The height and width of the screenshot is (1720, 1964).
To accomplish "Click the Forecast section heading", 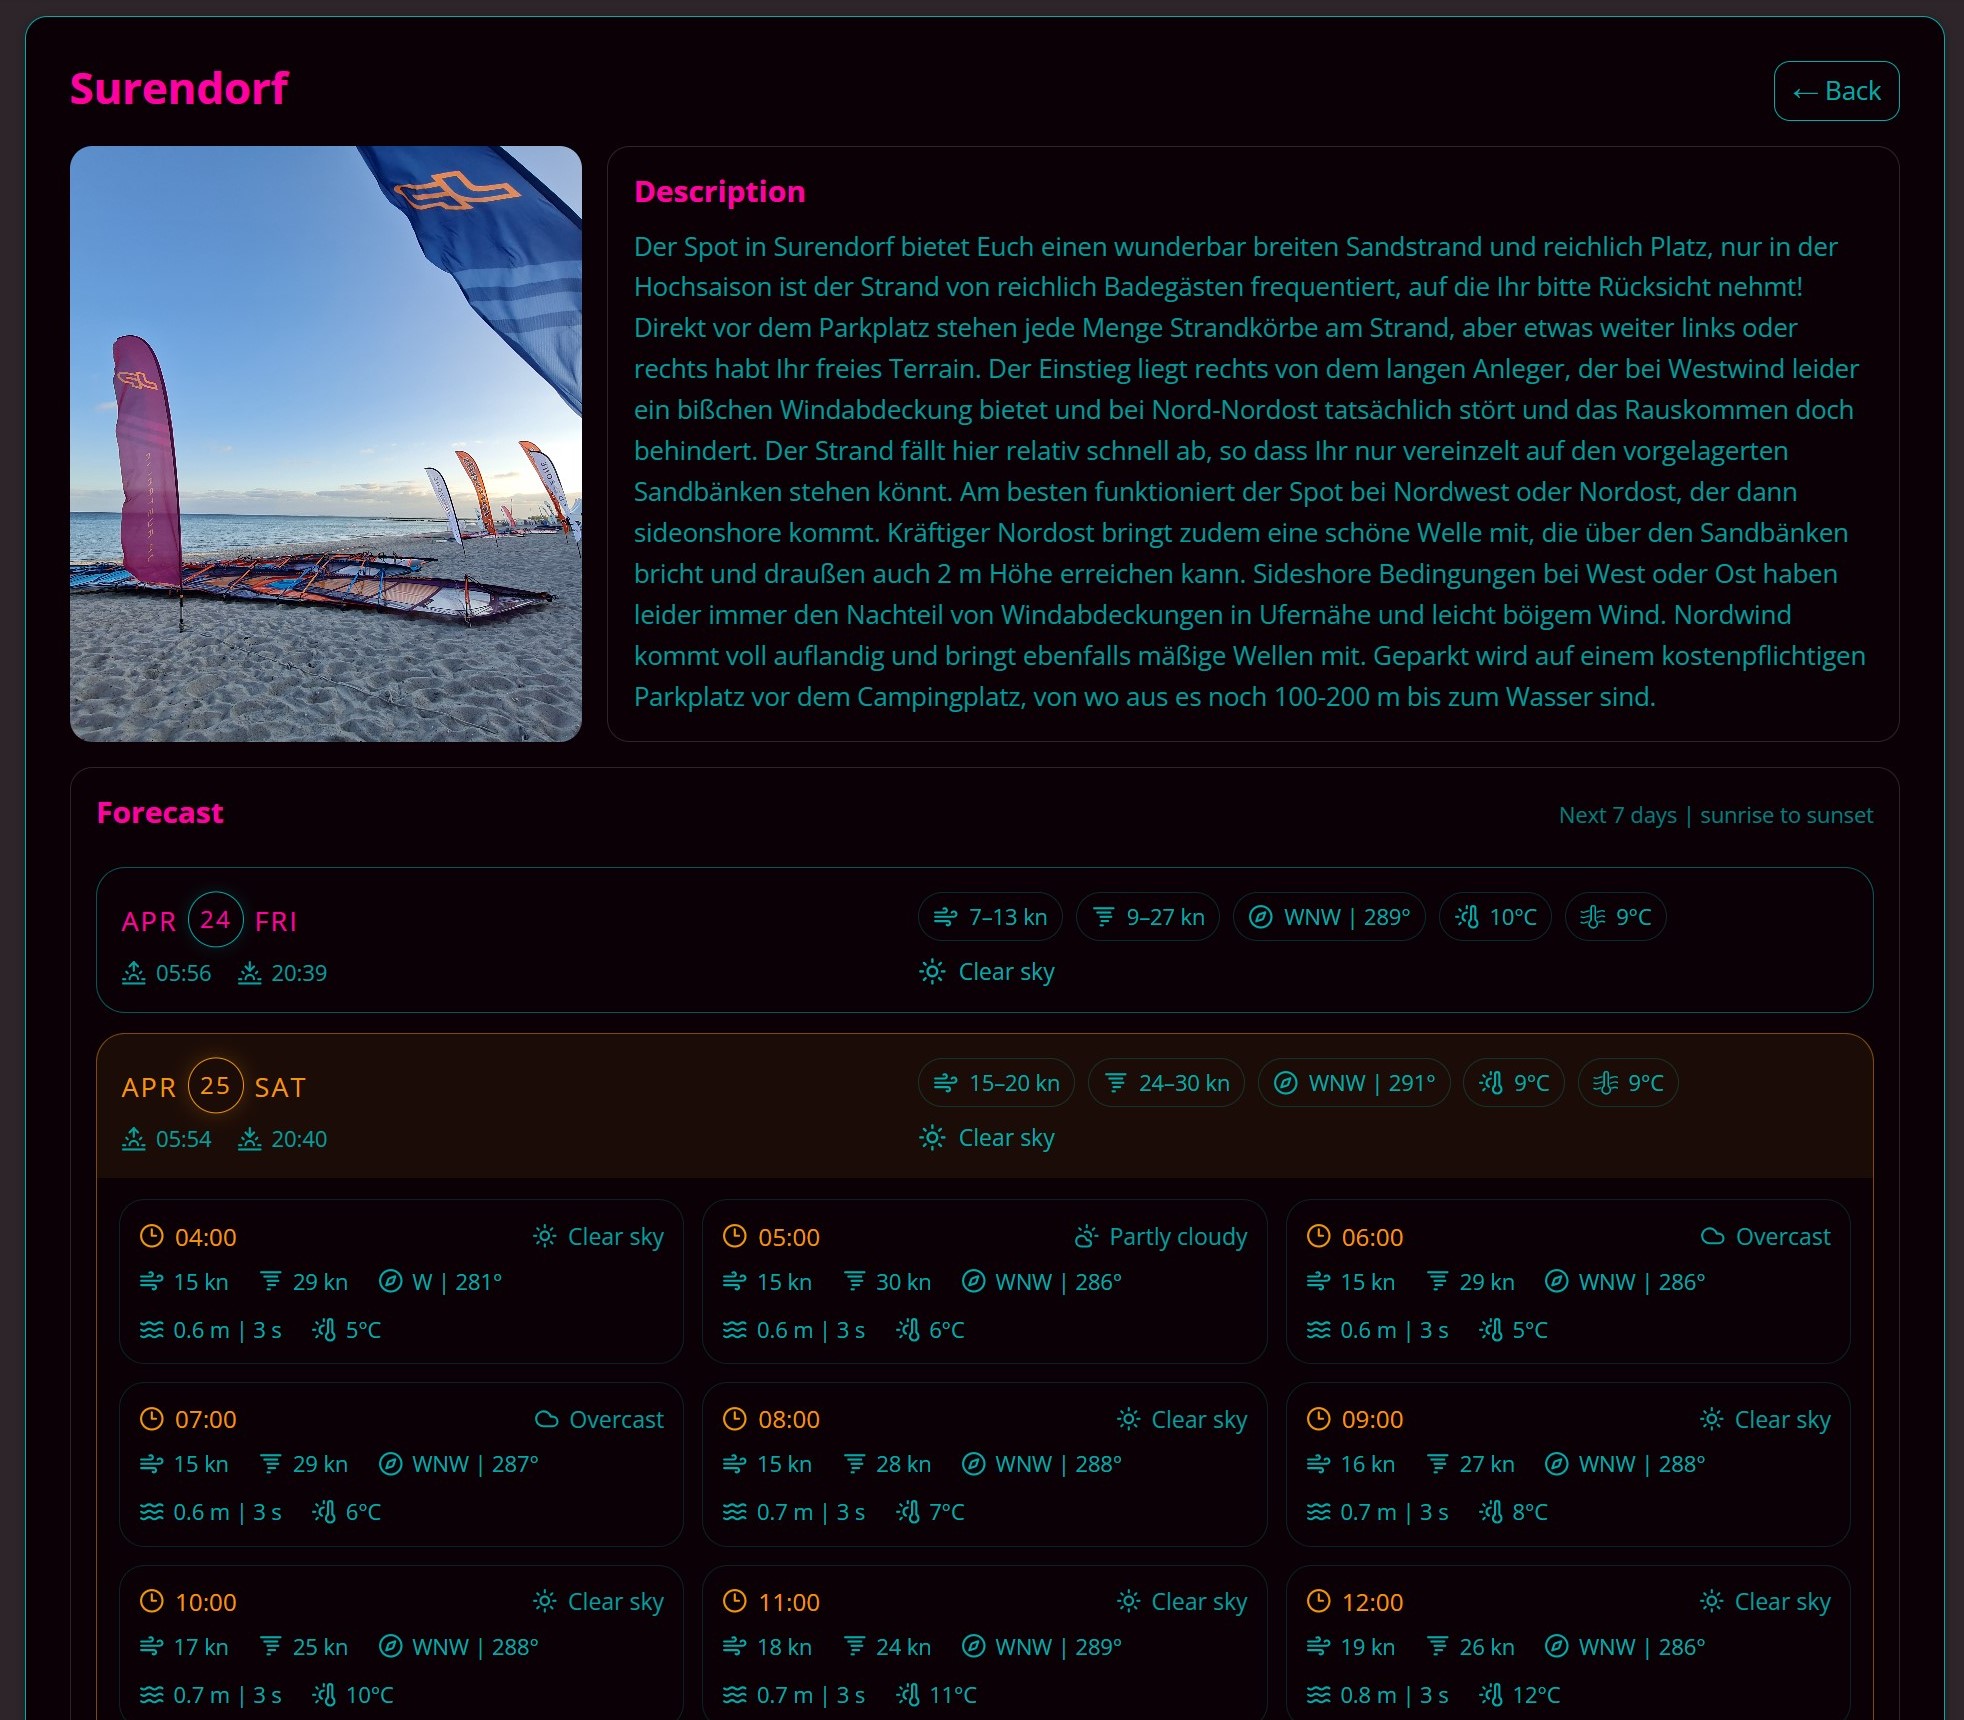I will (160, 813).
